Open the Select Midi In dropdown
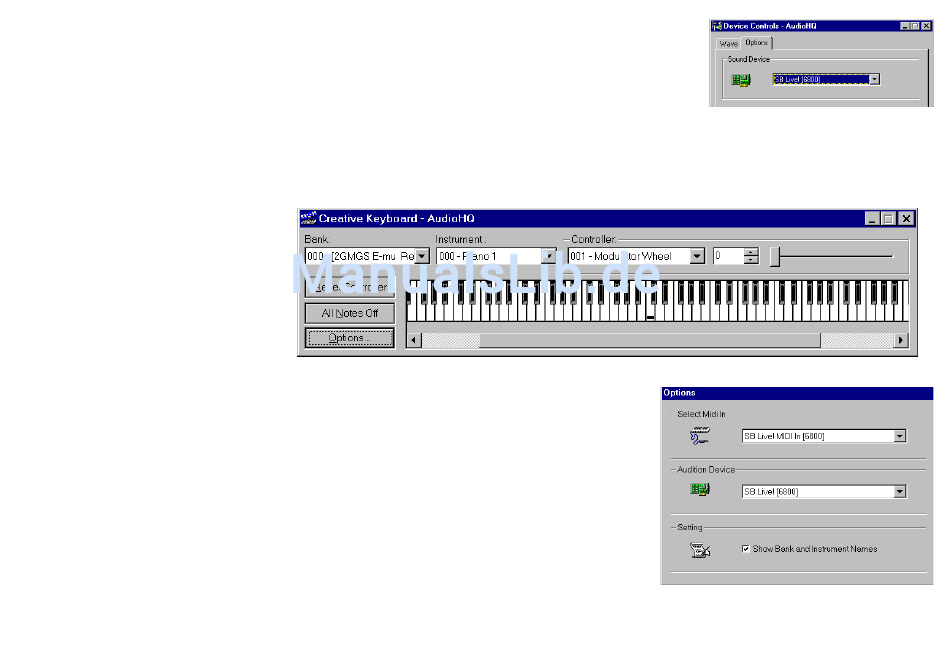Image resolution: width=950 pixels, height=653 pixels. tap(900, 436)
